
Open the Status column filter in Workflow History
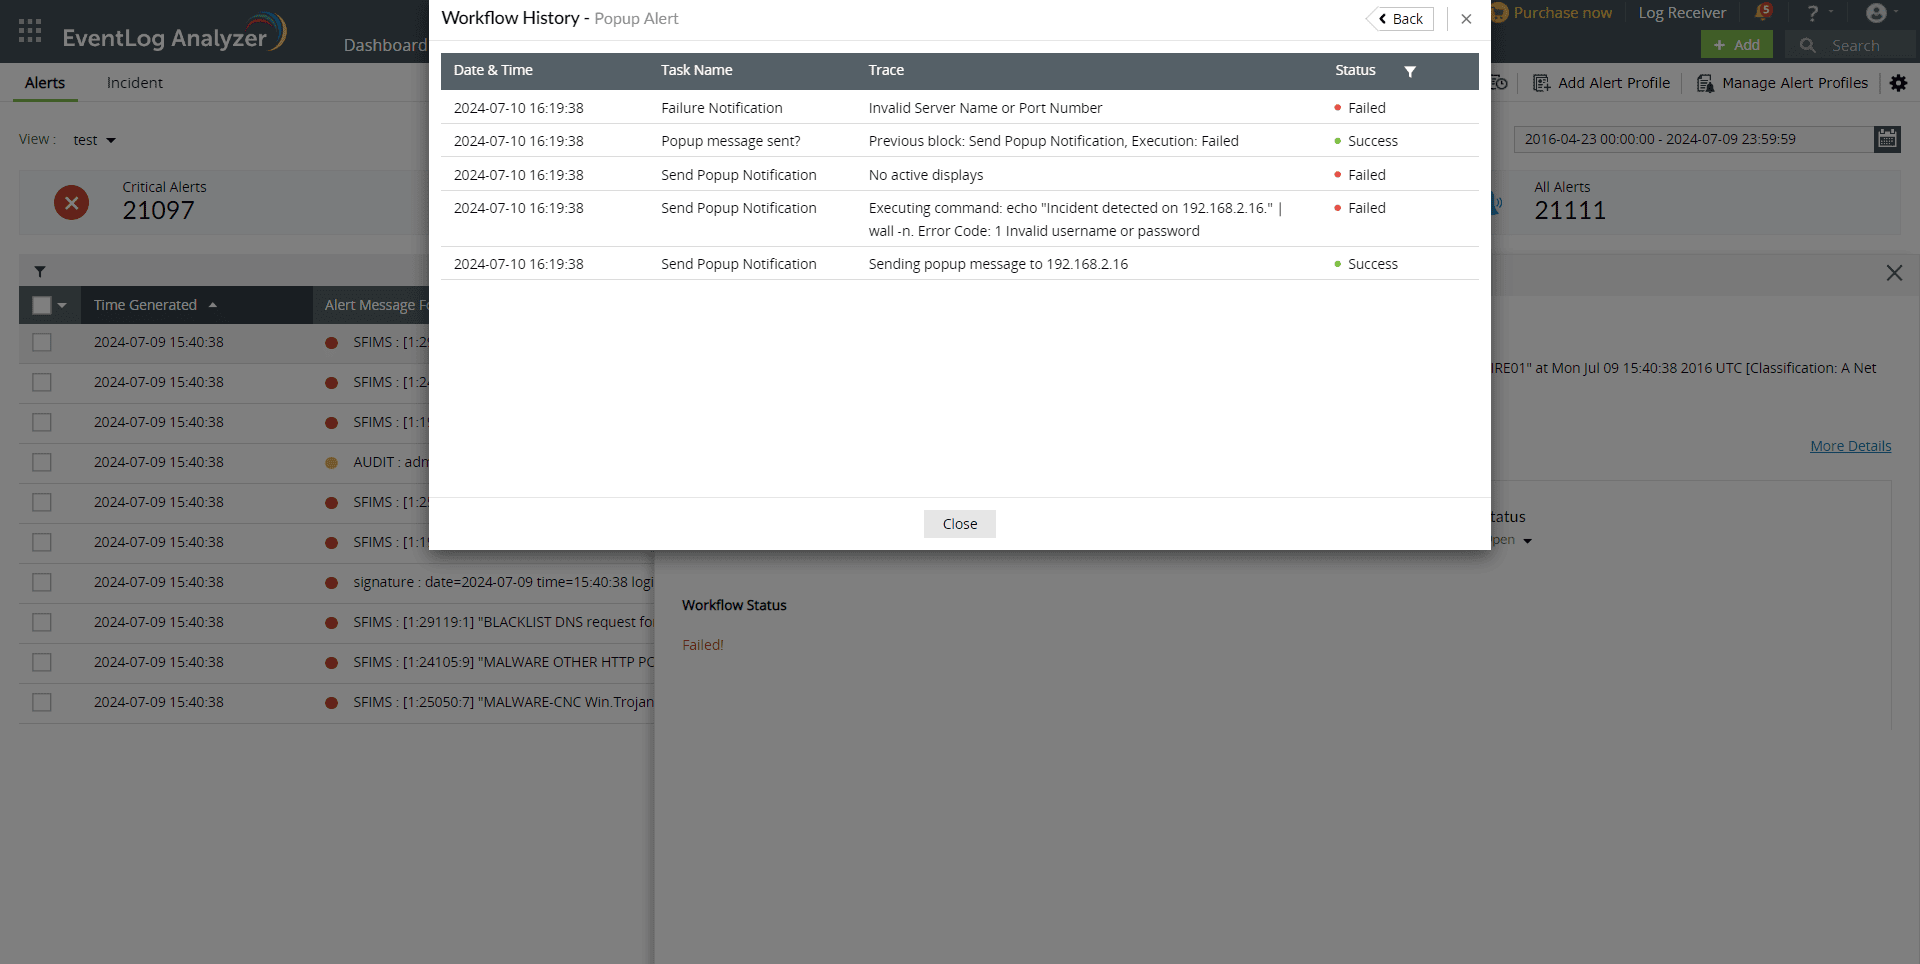coord(1410,71)
